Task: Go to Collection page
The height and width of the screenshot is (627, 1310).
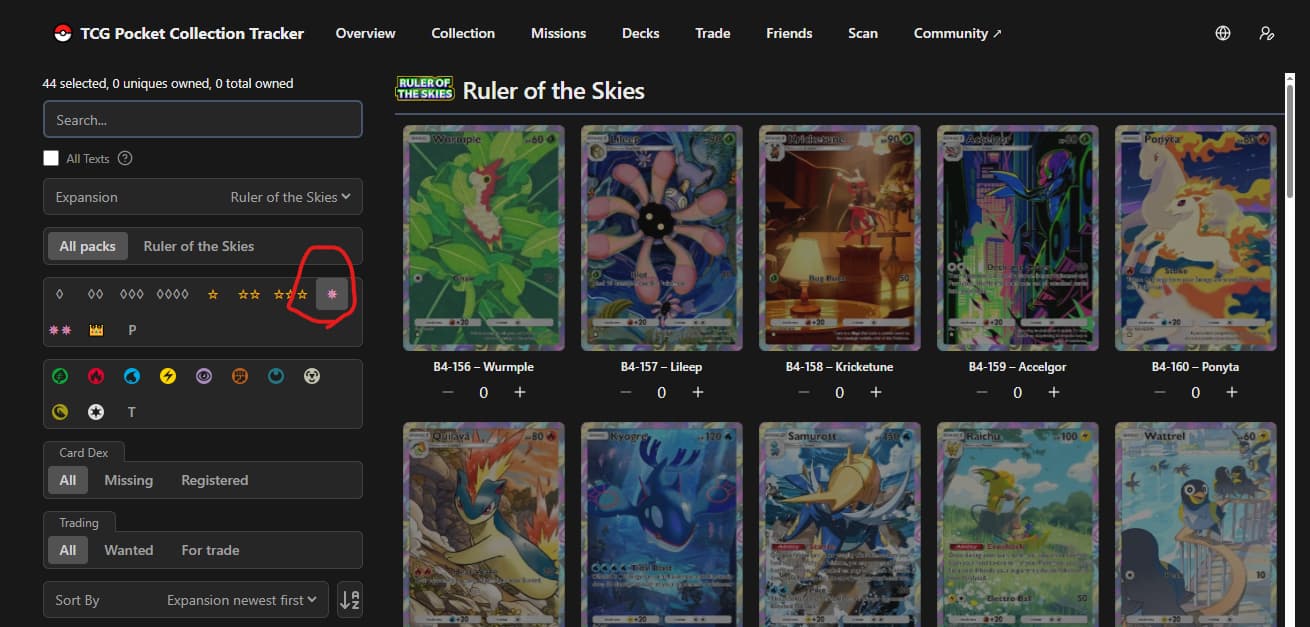Action: click(x=463, y=33)
